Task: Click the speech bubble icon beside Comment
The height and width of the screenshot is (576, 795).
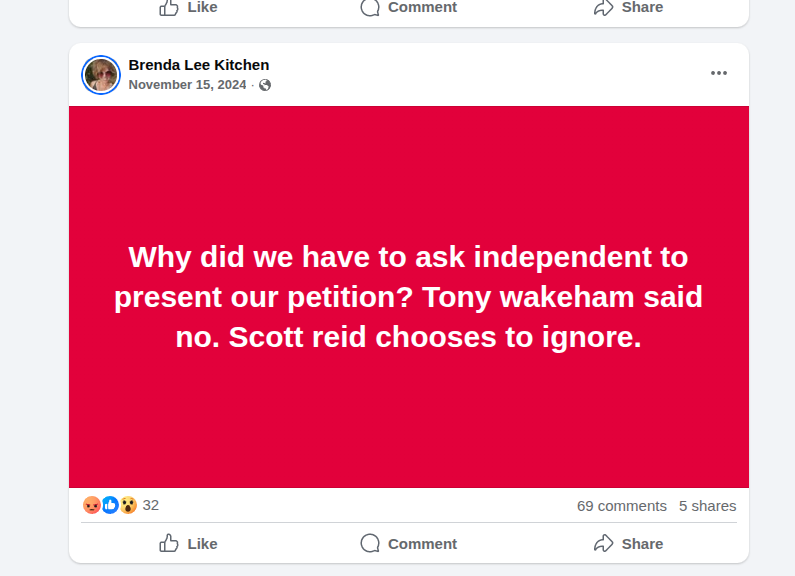Action: coord(370,543)
